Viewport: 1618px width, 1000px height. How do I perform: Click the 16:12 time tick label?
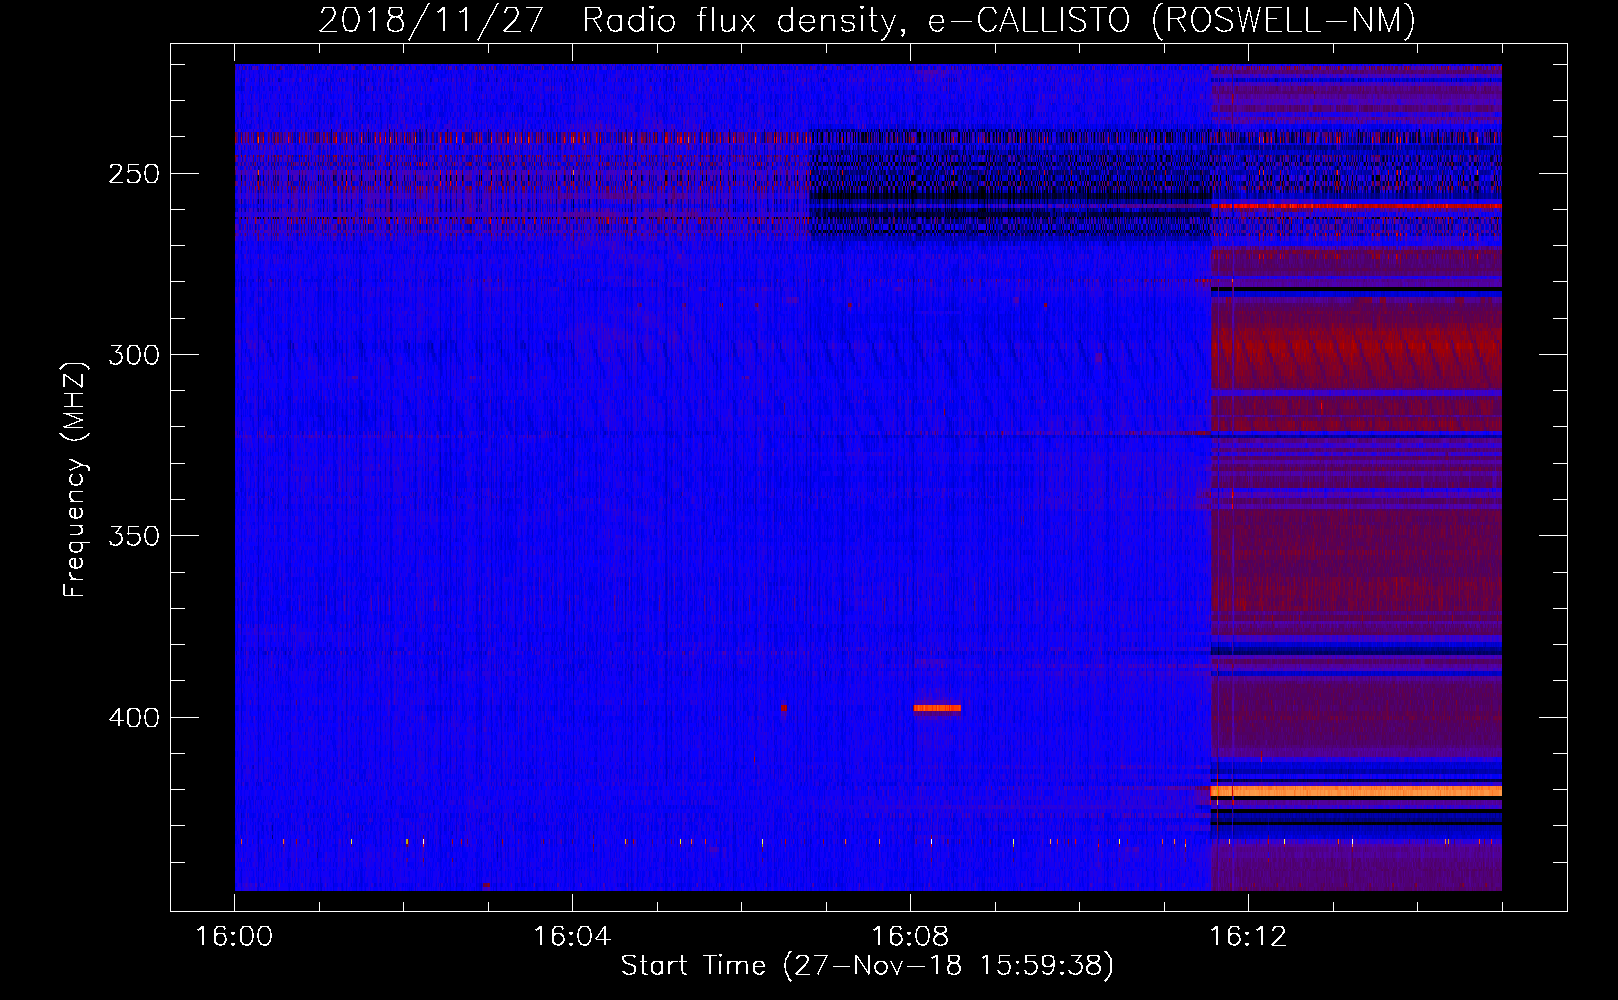point(1248,936)
